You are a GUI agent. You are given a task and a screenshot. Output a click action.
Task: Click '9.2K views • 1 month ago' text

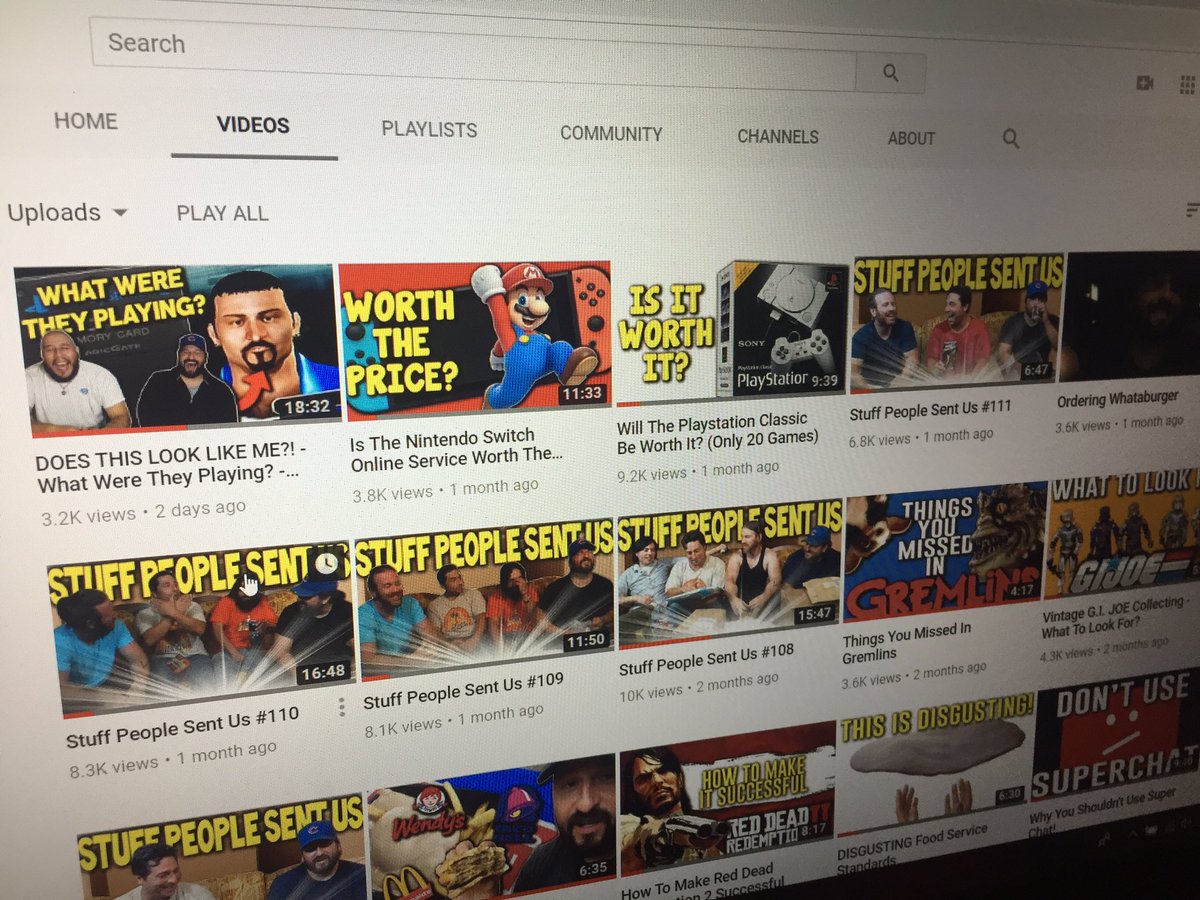tap(697, 472)
